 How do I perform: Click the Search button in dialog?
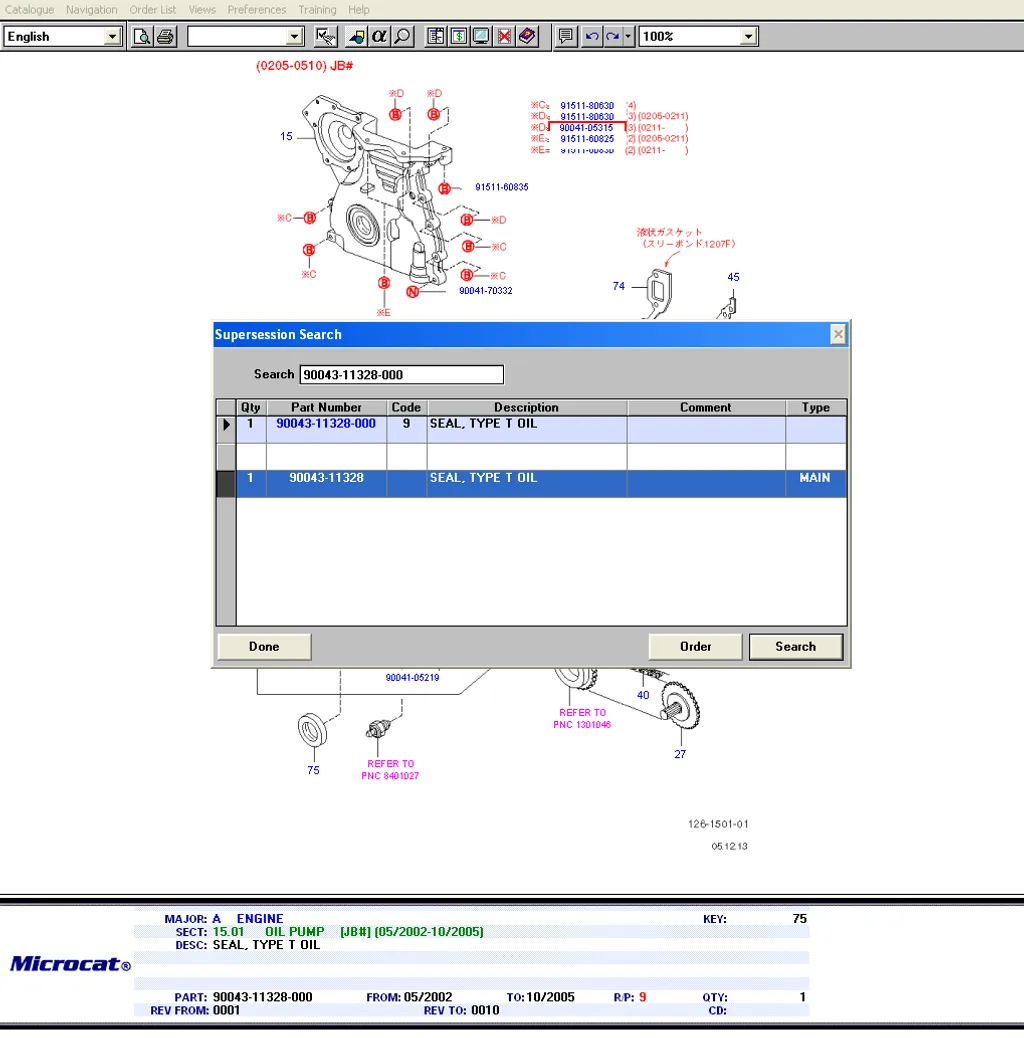tap(796, 647)
